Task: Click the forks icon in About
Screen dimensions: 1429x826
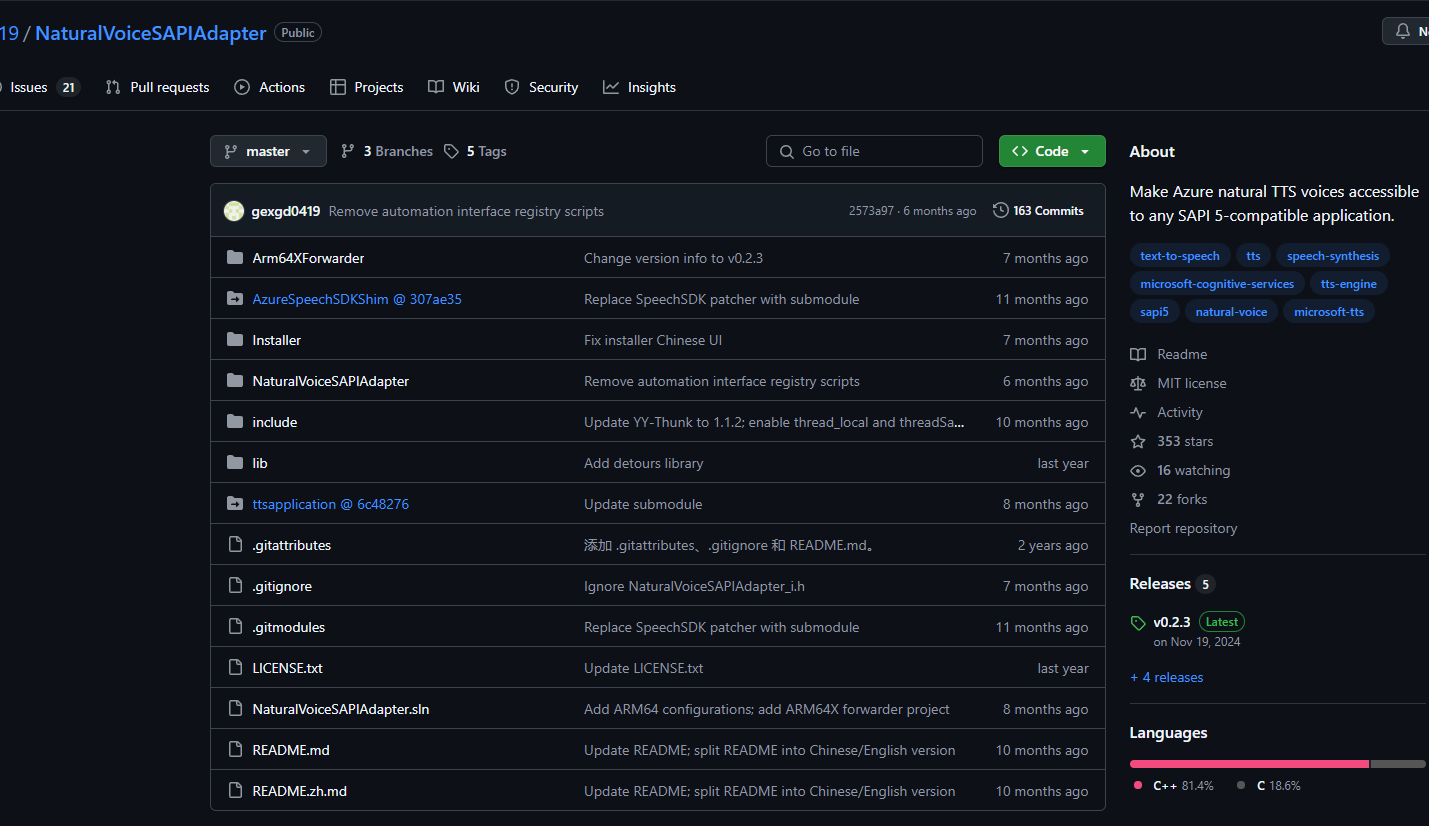Action: [x=1138, y=499]
